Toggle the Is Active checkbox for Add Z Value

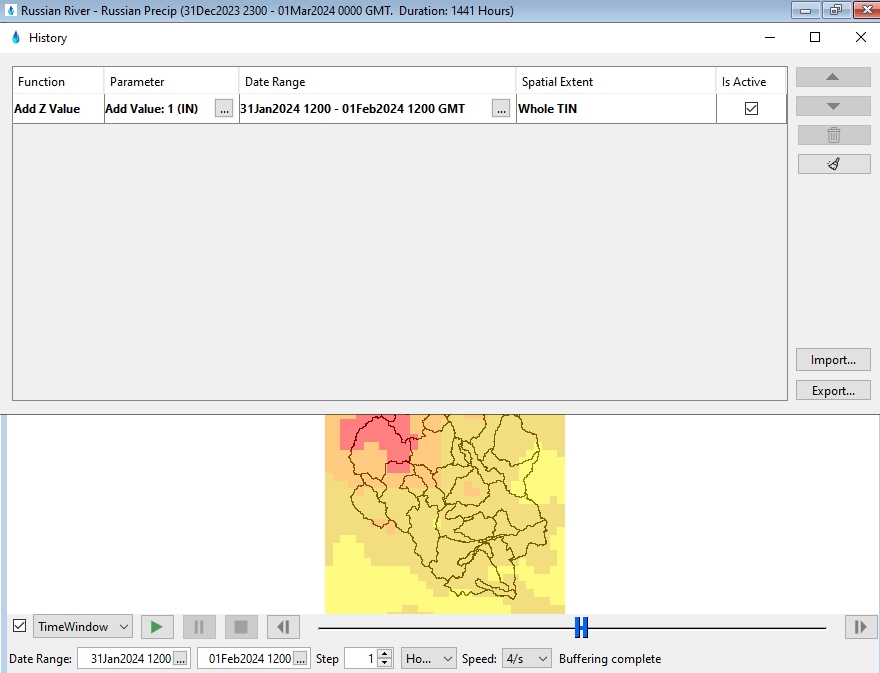751,108
